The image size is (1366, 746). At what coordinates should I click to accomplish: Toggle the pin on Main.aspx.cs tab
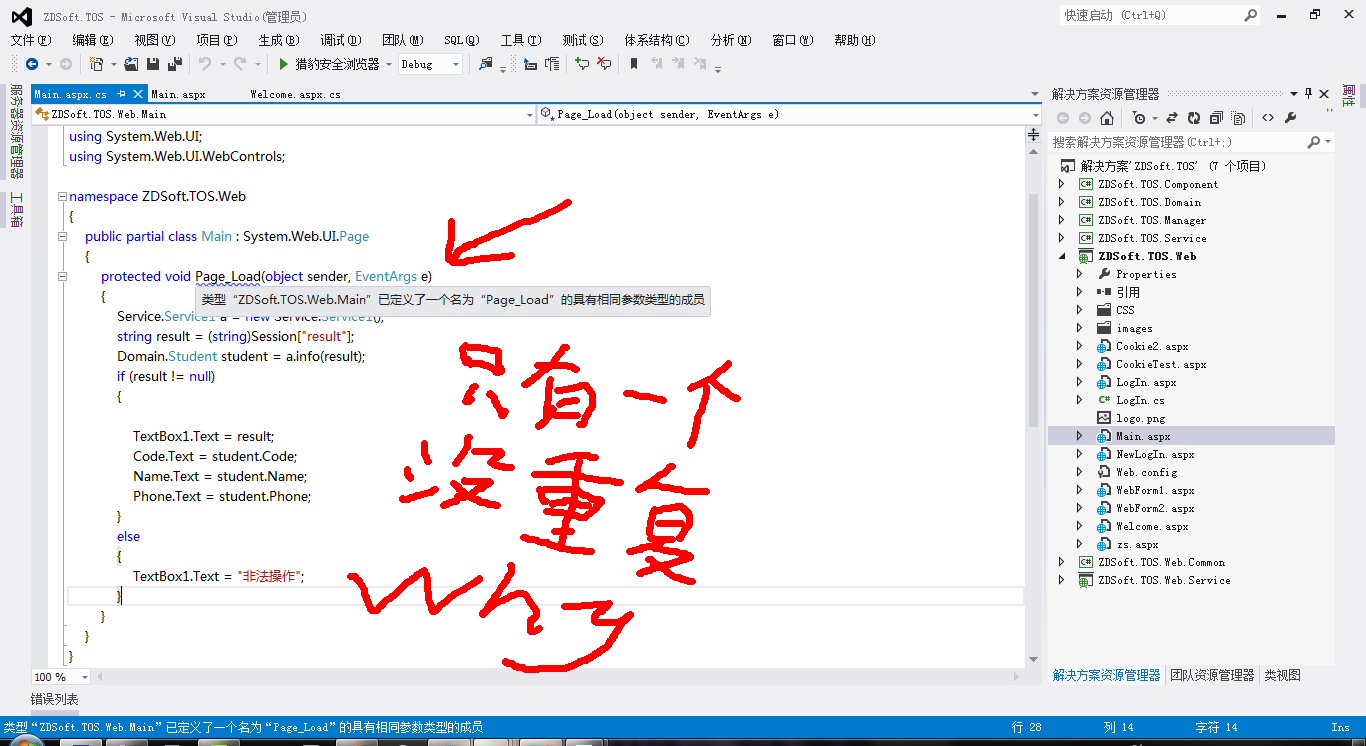coord(121,94)
